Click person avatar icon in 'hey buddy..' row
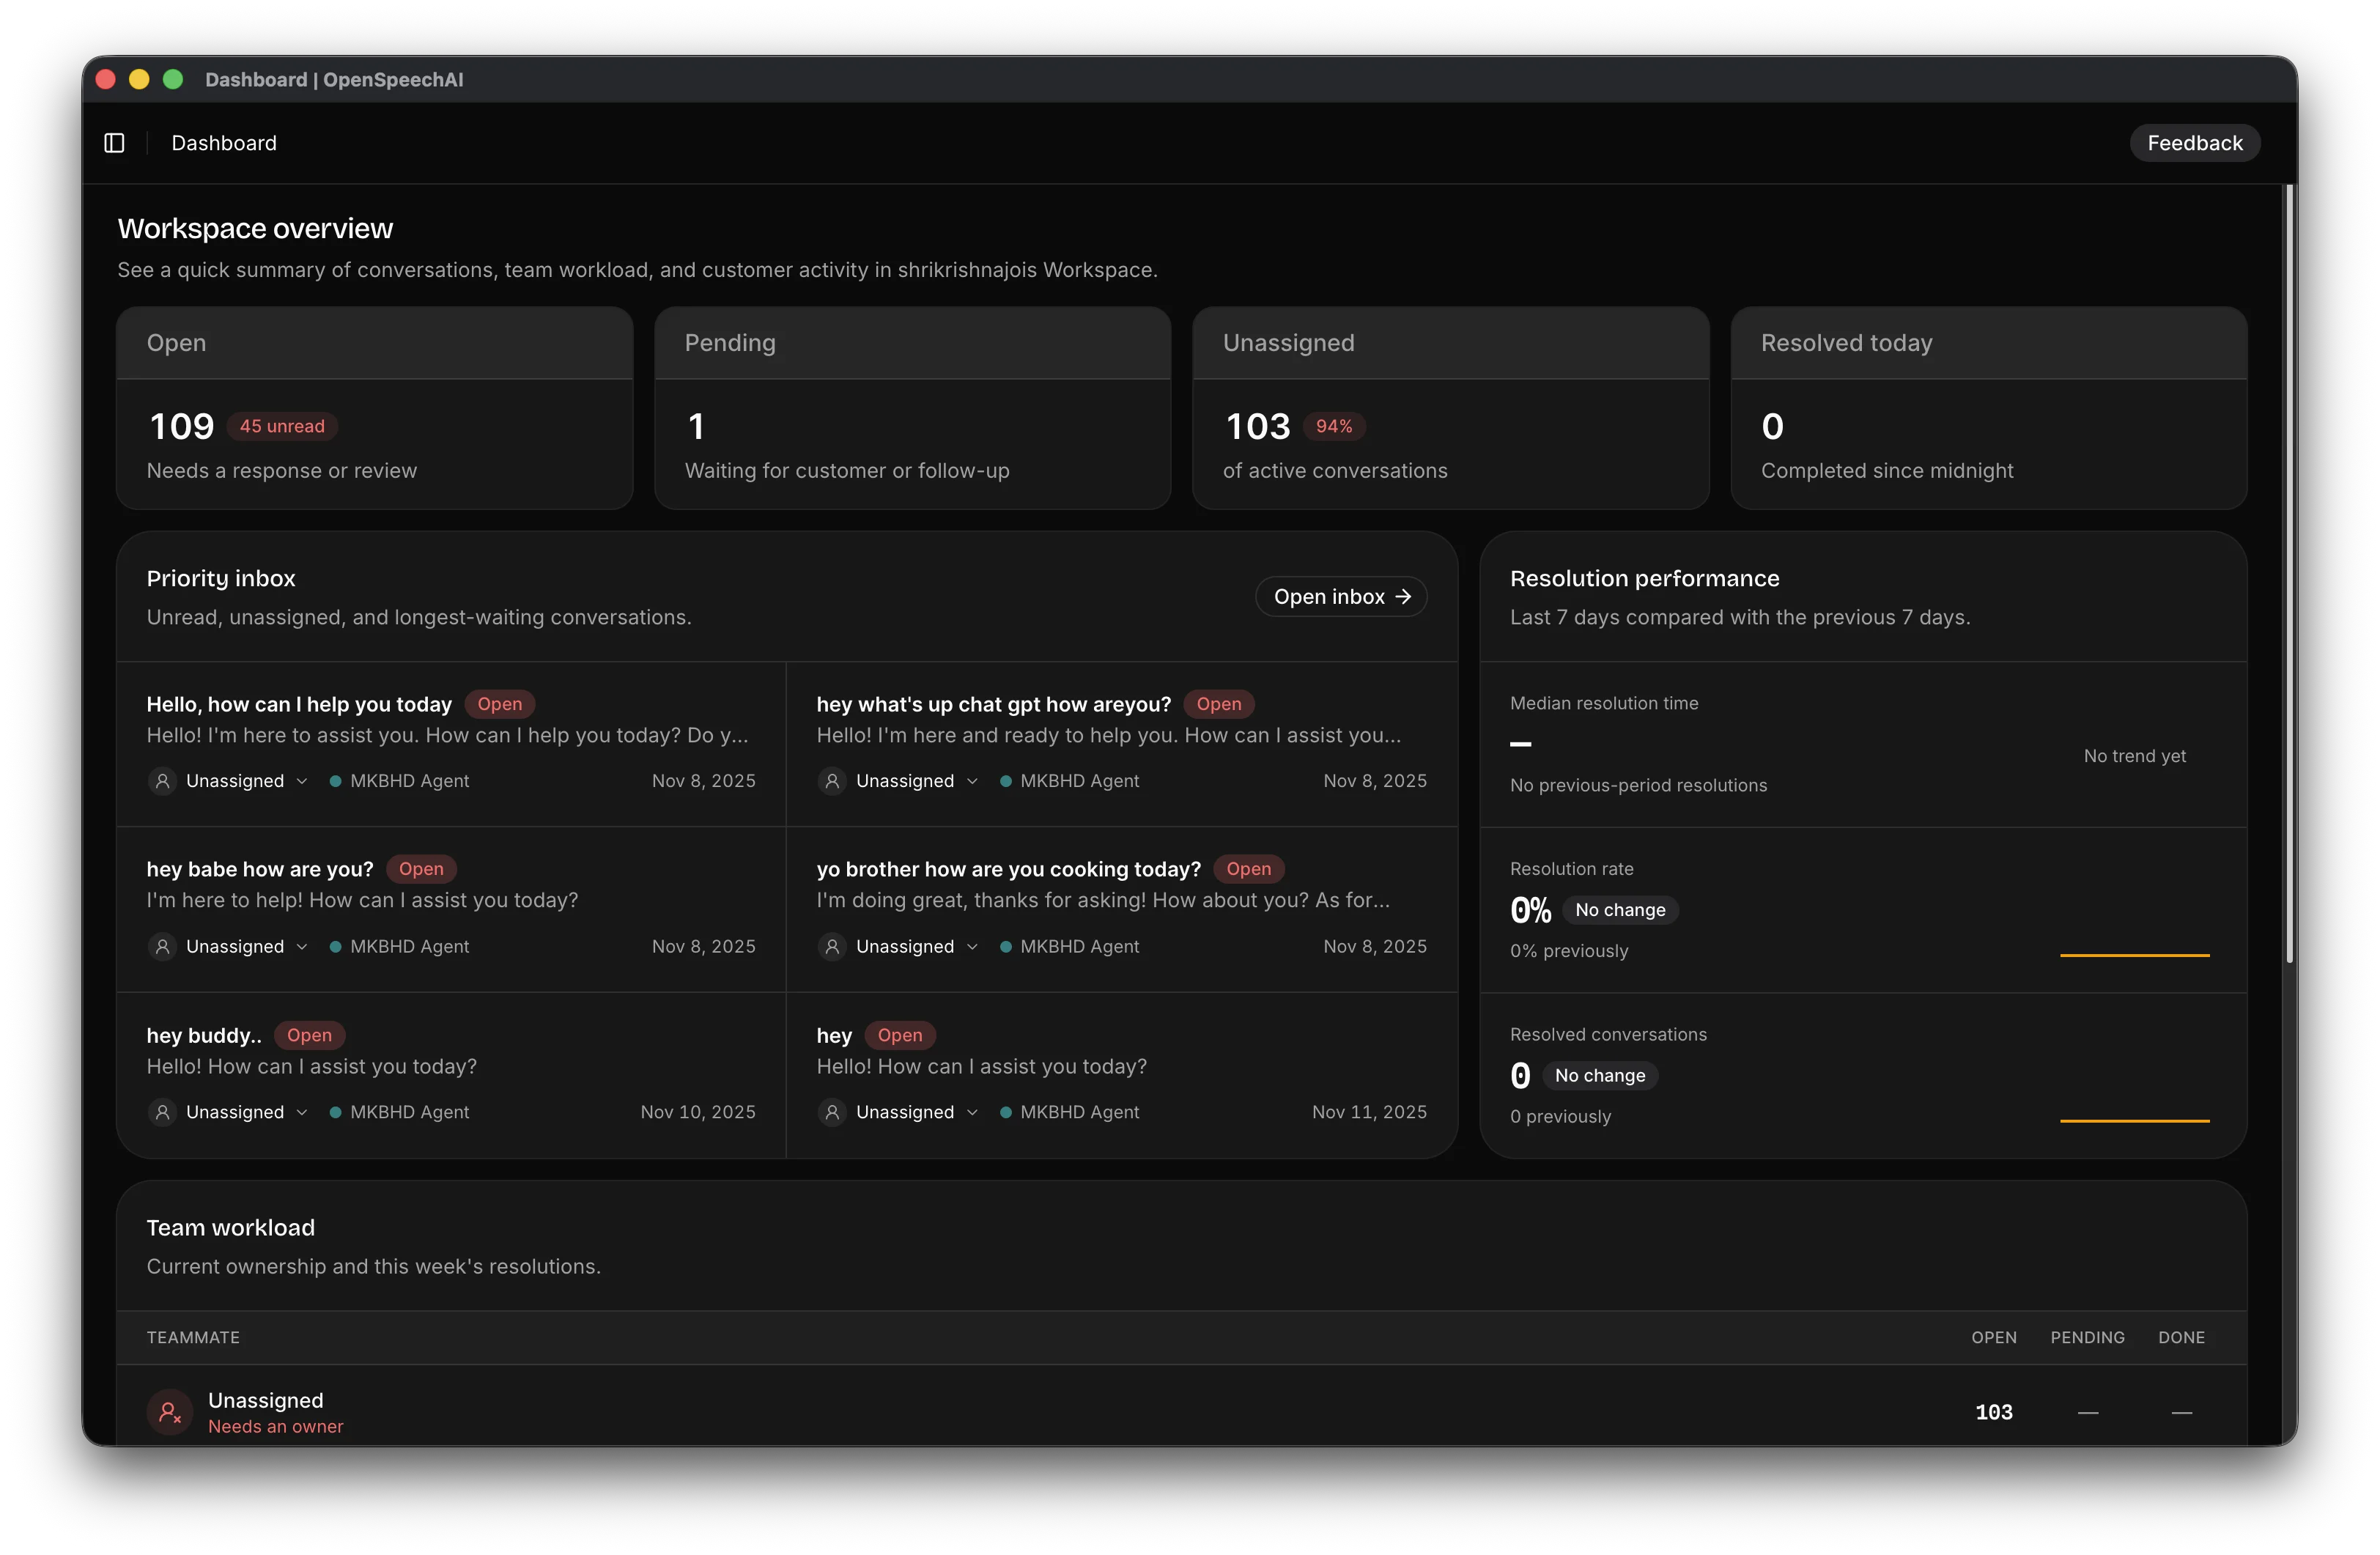Screen dimensions: 2380x1555 pyautogui.click(x=162, y=1112)
